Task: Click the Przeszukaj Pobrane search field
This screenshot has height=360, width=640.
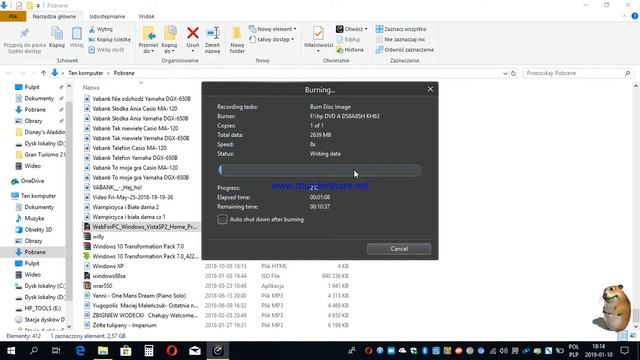Action: click(x=578, y=73)
